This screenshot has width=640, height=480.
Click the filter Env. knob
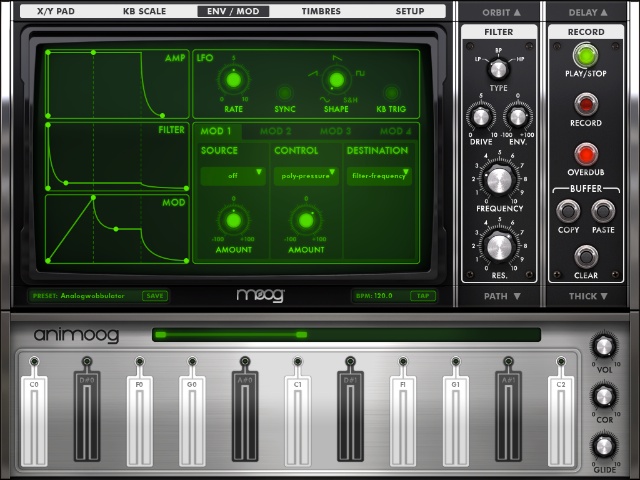pos(518,117)
